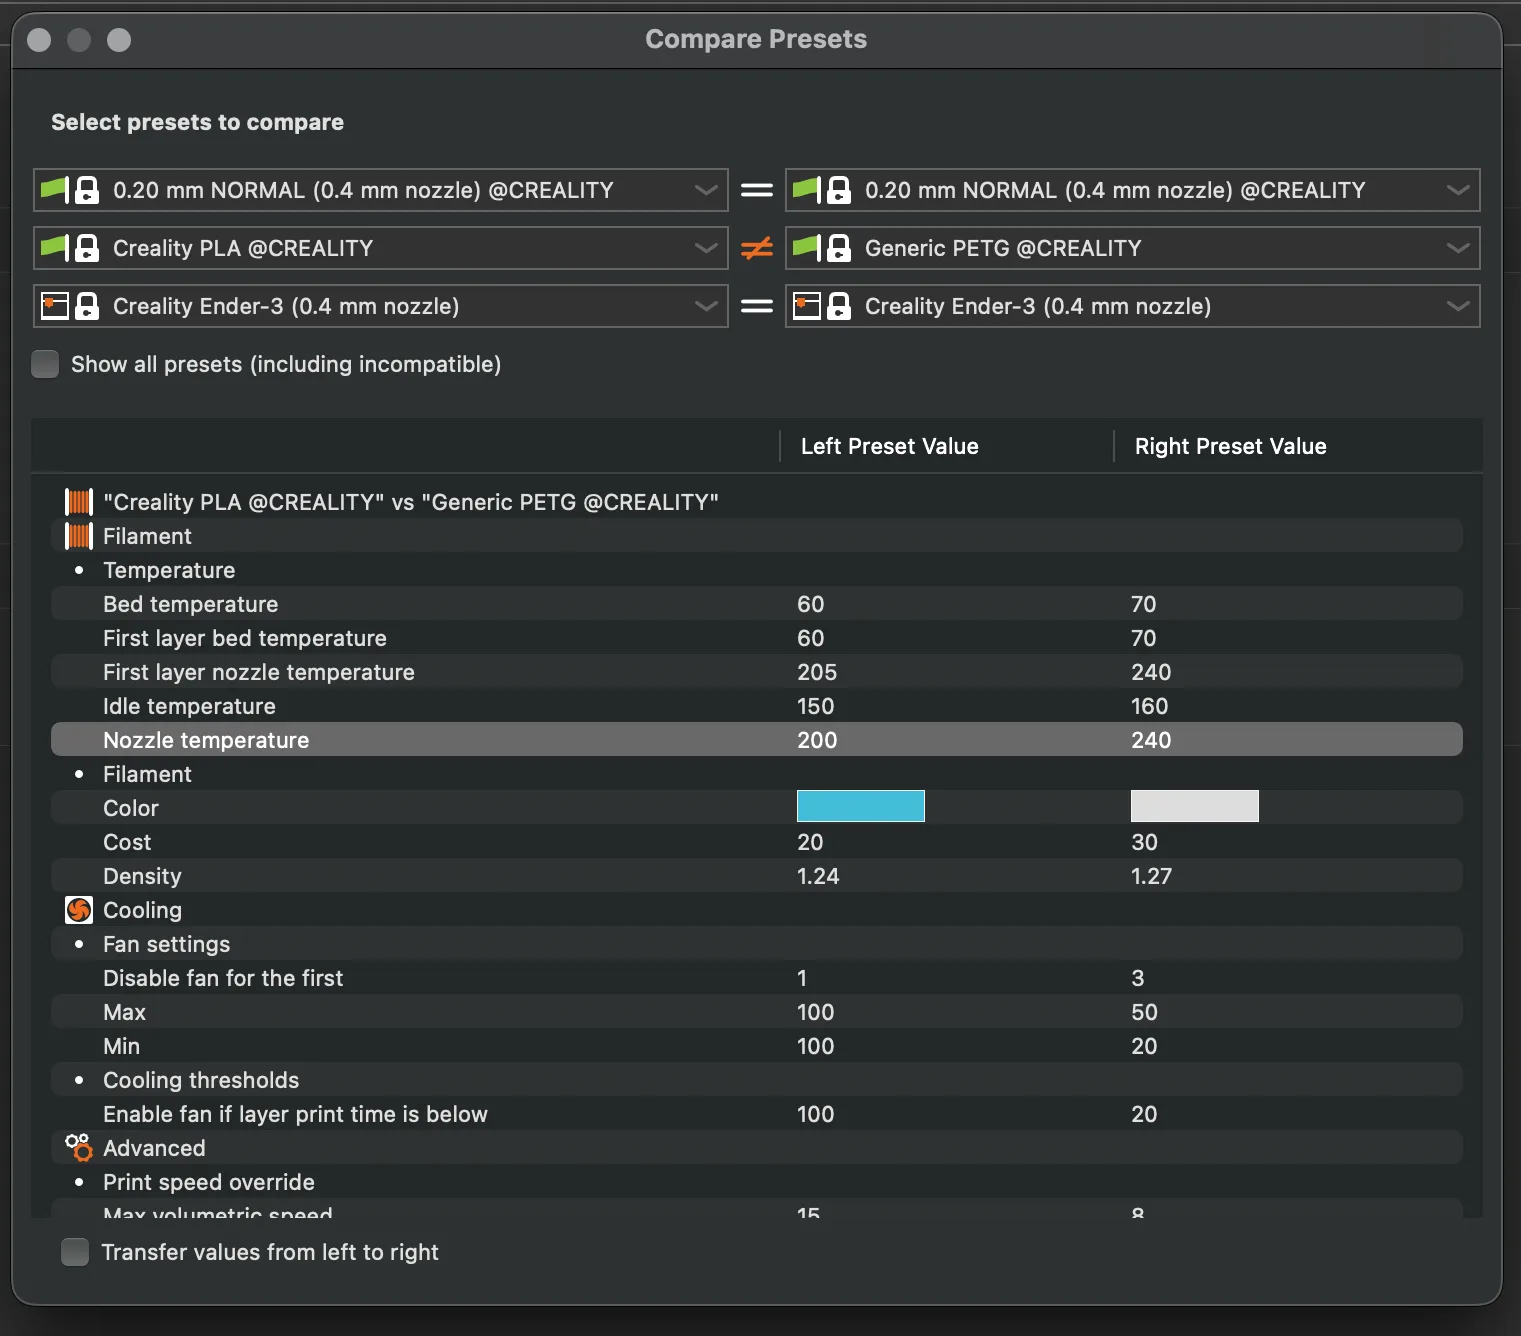Select the First layer bed temperature row
The width and height of the screenshot is (1521, 1336).
click(757, 638)
